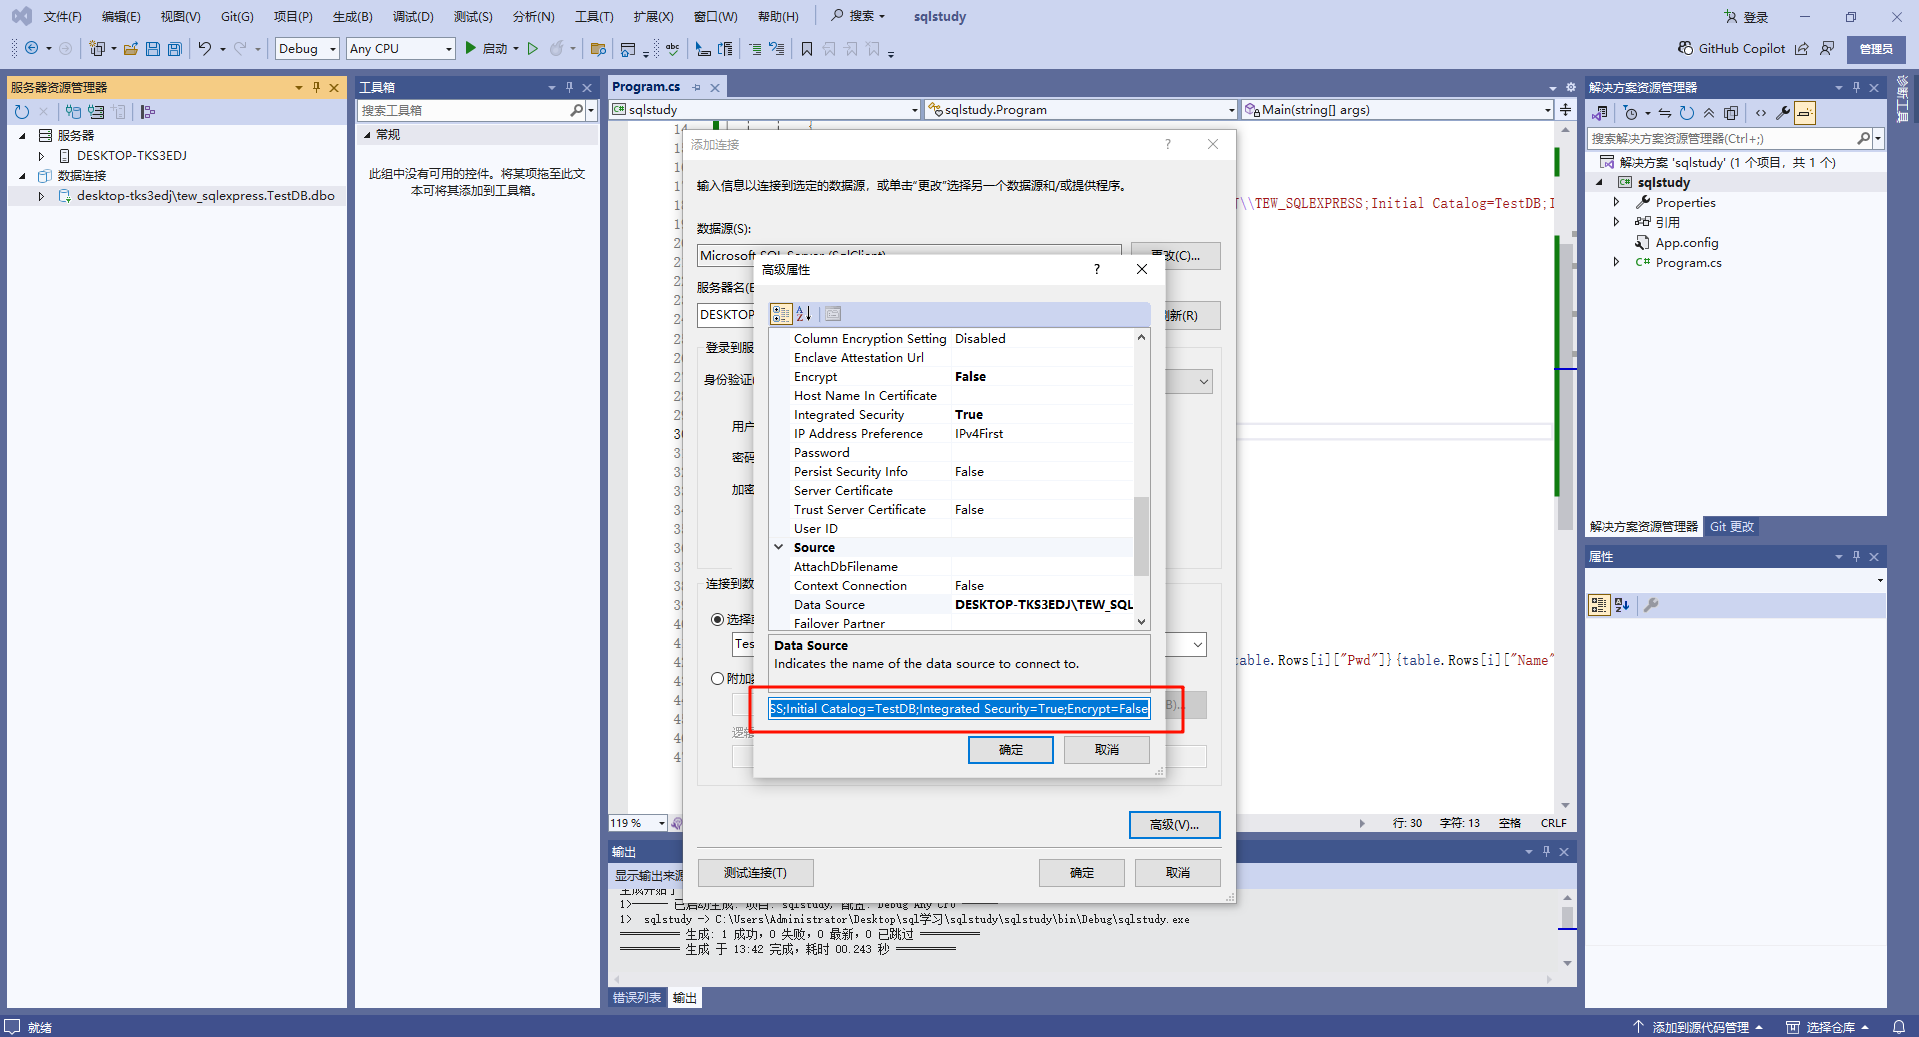Toggle the bookmark icon in the toolbar
The width and height of the screenshot is (1919, 1037).
click(x=807, y=48)
